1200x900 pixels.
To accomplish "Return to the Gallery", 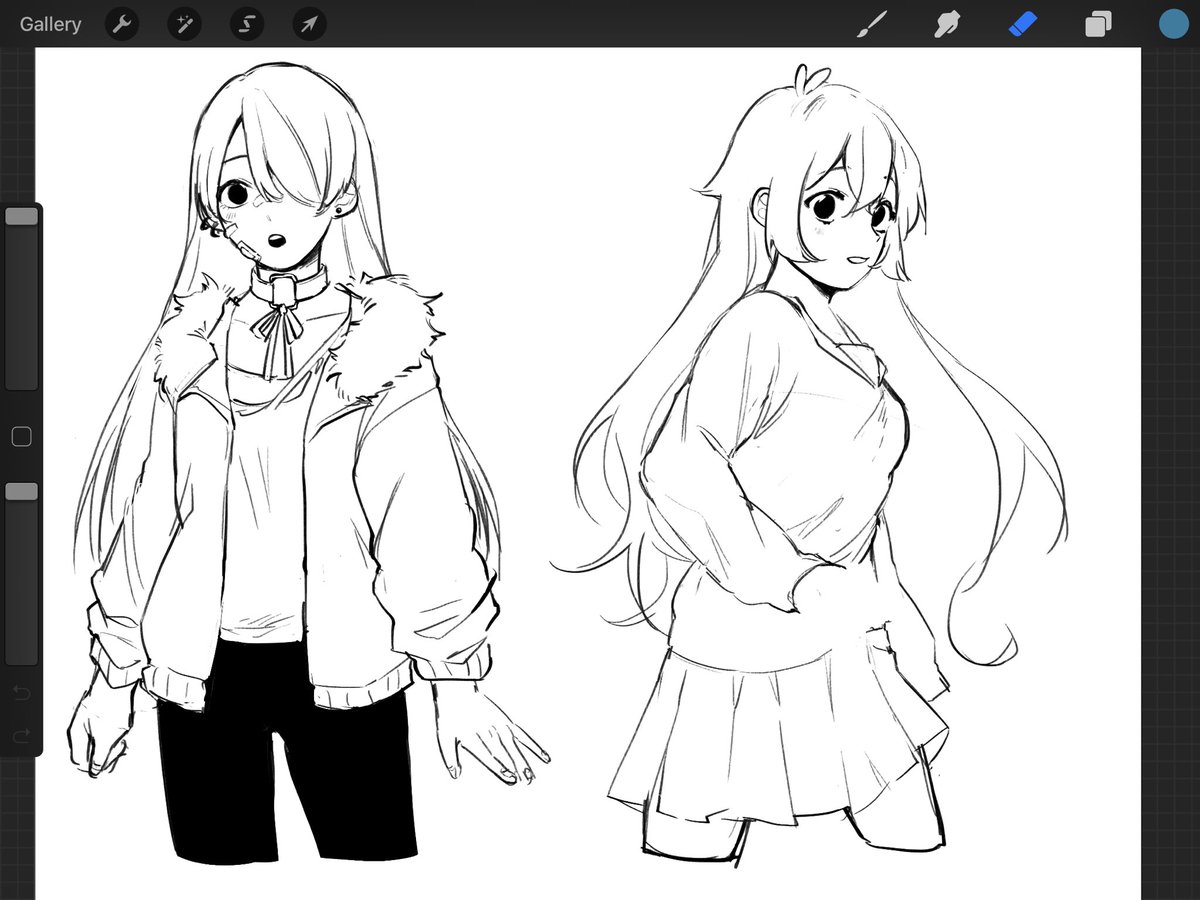I will click(x=50, y=24).
